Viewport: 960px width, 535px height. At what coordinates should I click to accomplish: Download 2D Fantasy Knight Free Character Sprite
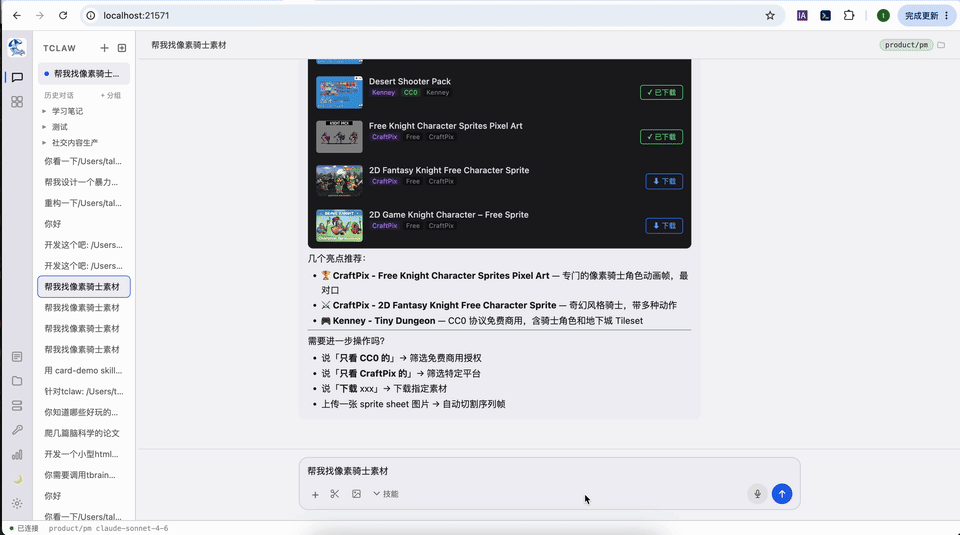[x=664, y=181]
